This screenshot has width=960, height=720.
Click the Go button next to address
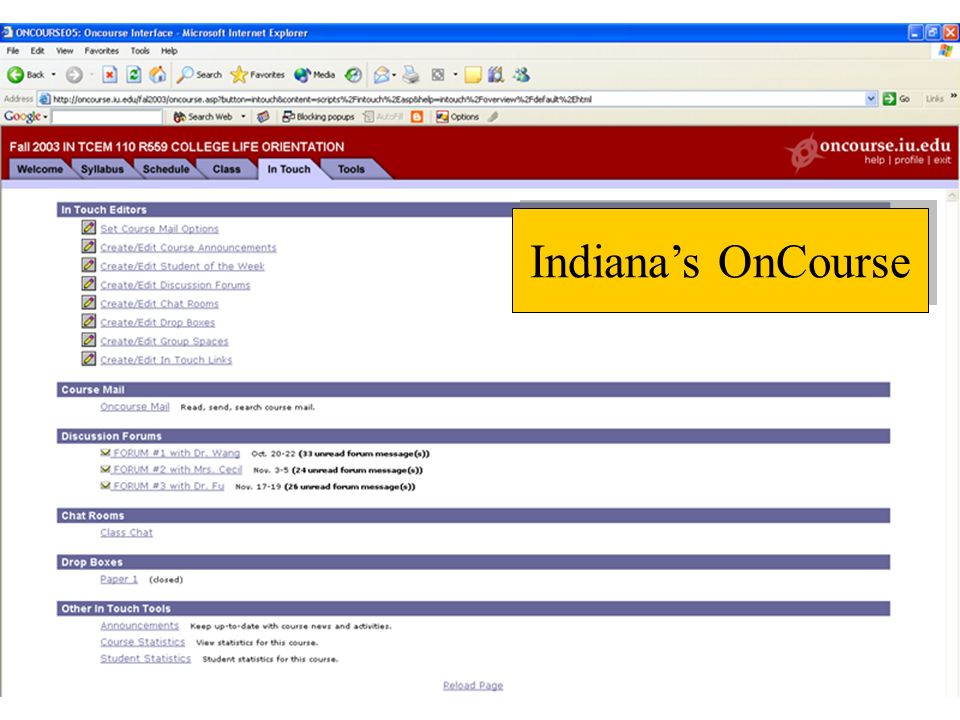896,99
